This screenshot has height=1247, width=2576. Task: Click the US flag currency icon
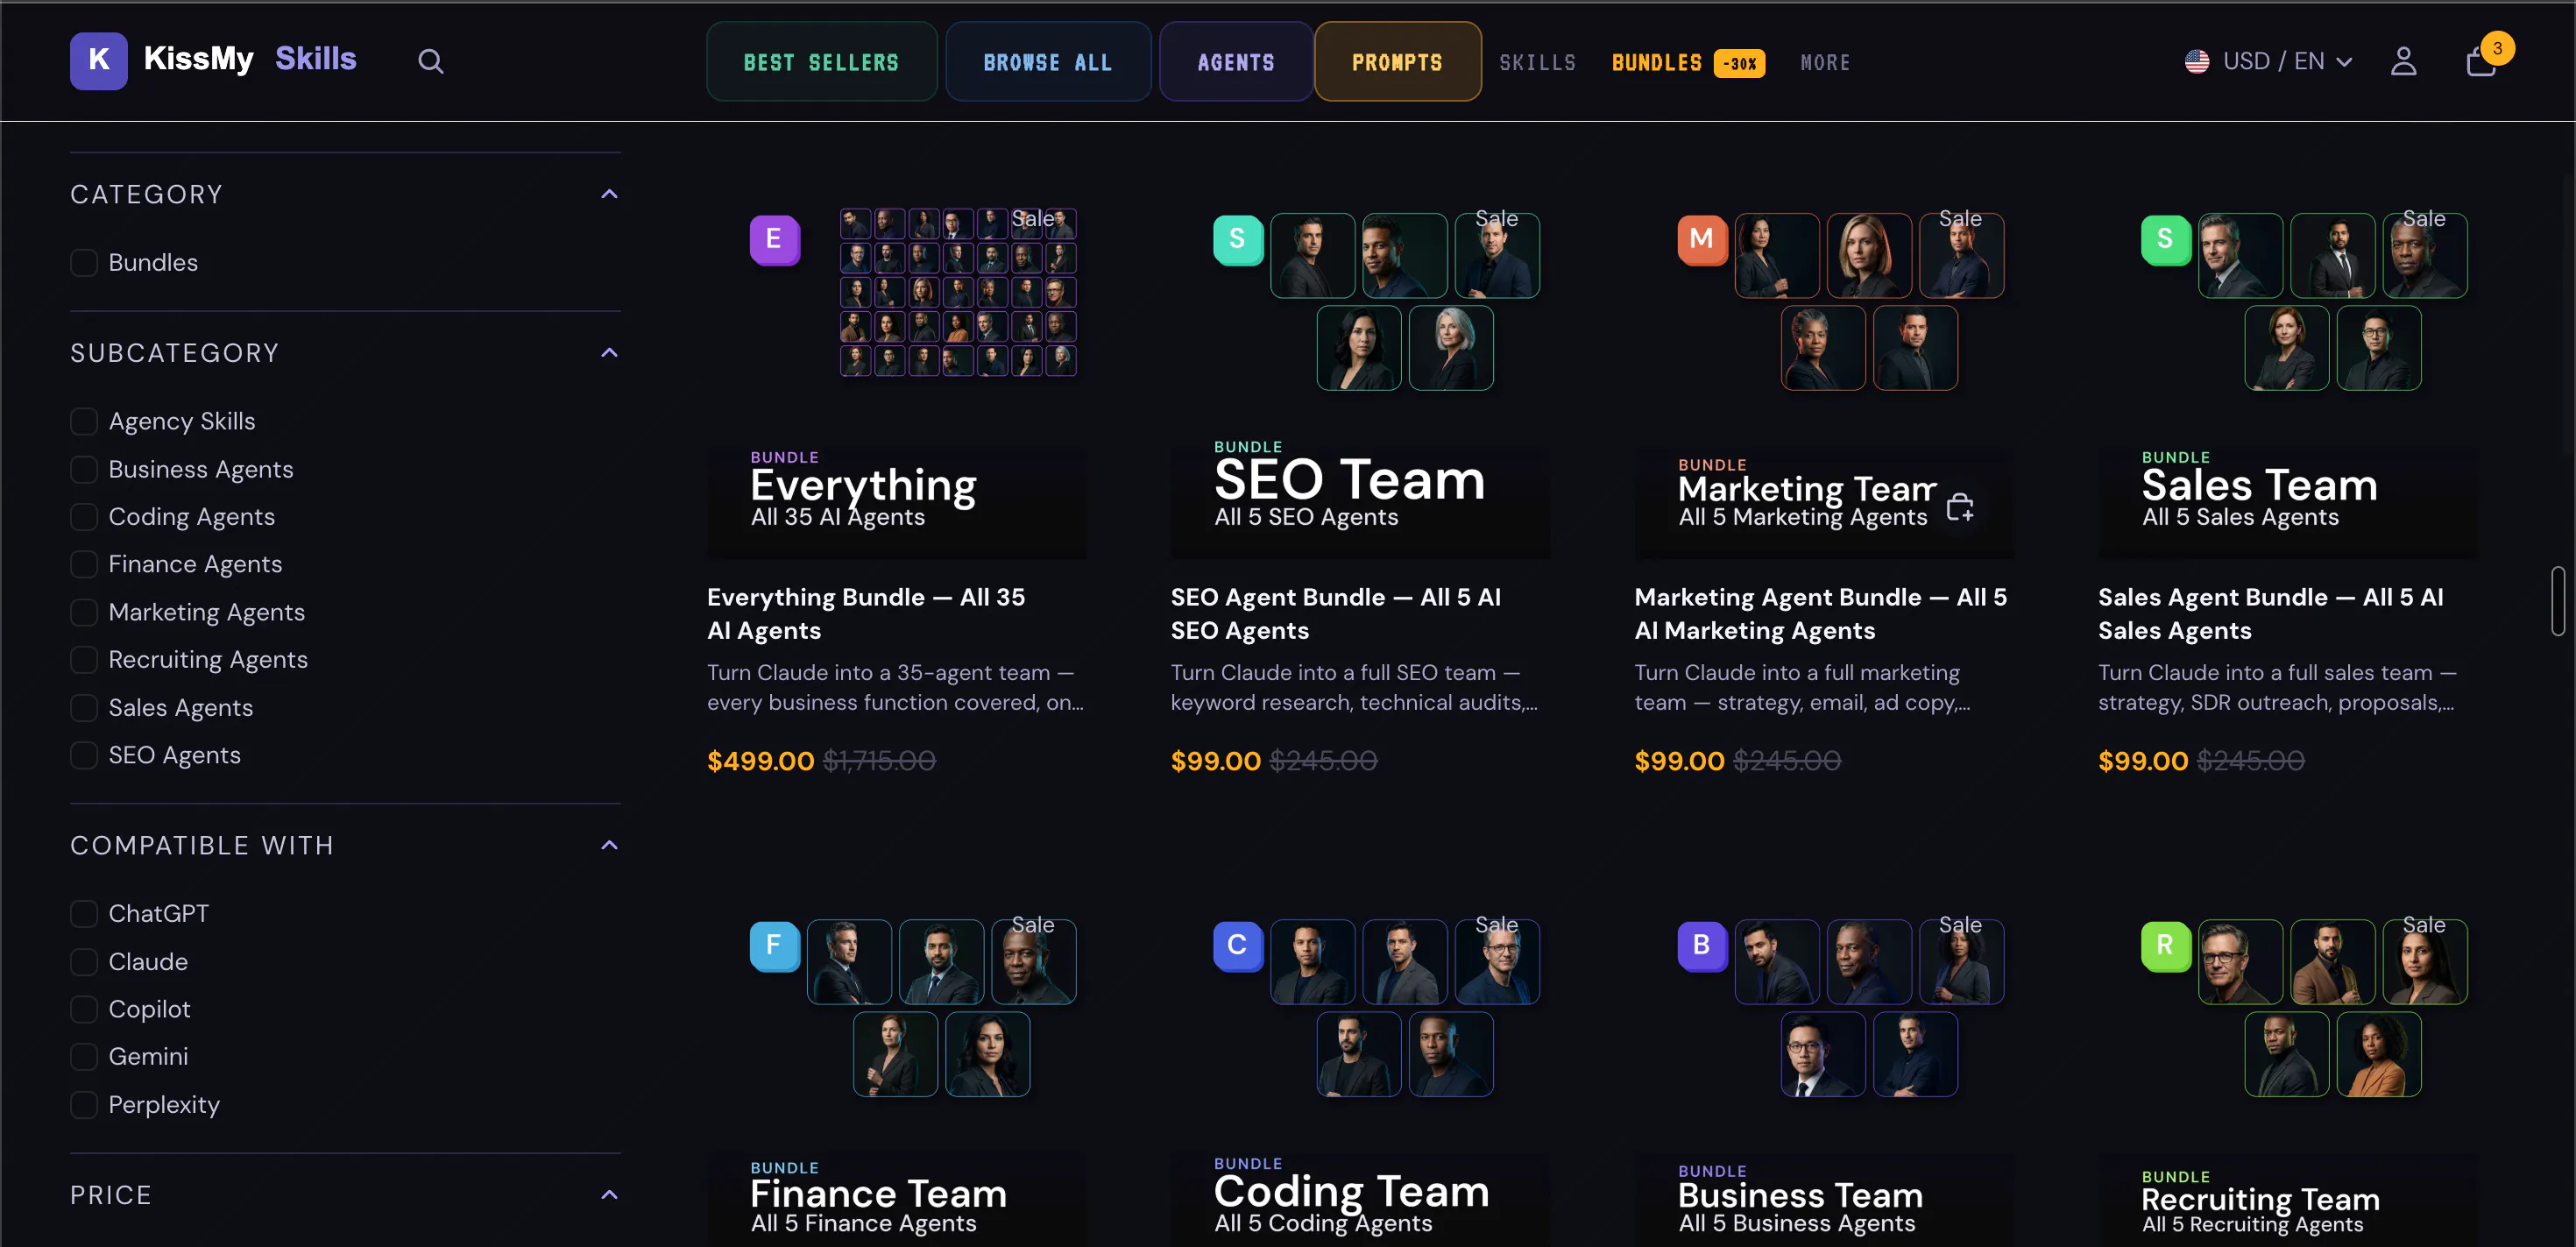pos(2196,62)
